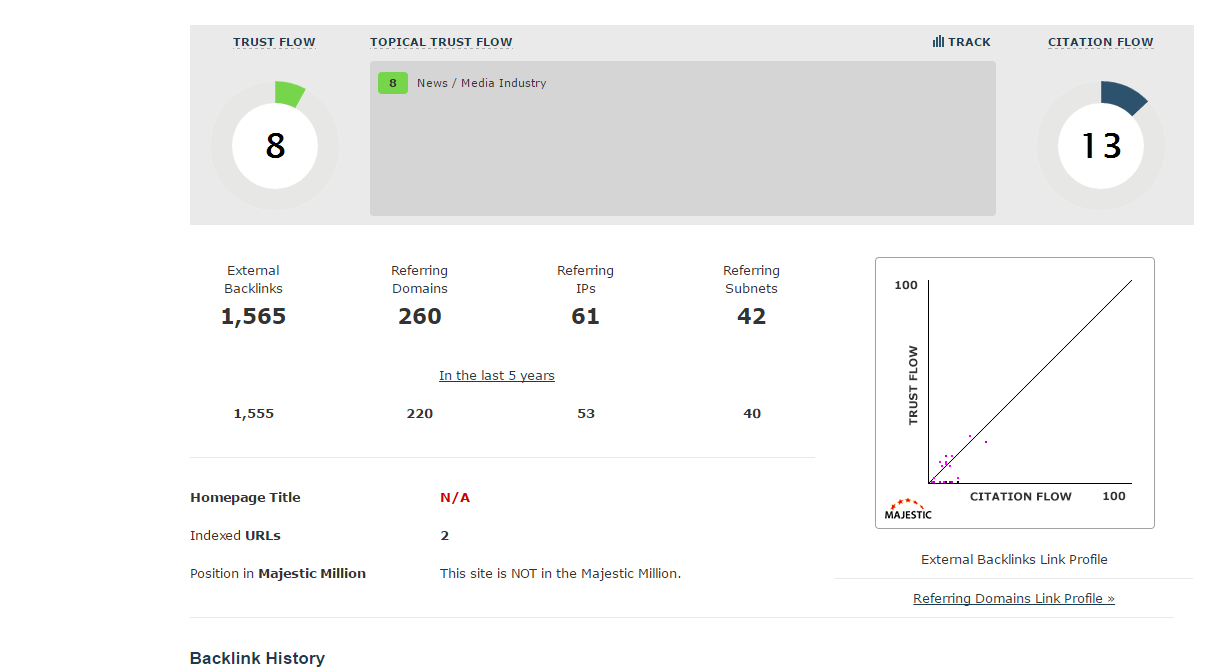The image size is (1220, 668).
Task: Click the Referring Subnets count 42
Action: [752, 317]
